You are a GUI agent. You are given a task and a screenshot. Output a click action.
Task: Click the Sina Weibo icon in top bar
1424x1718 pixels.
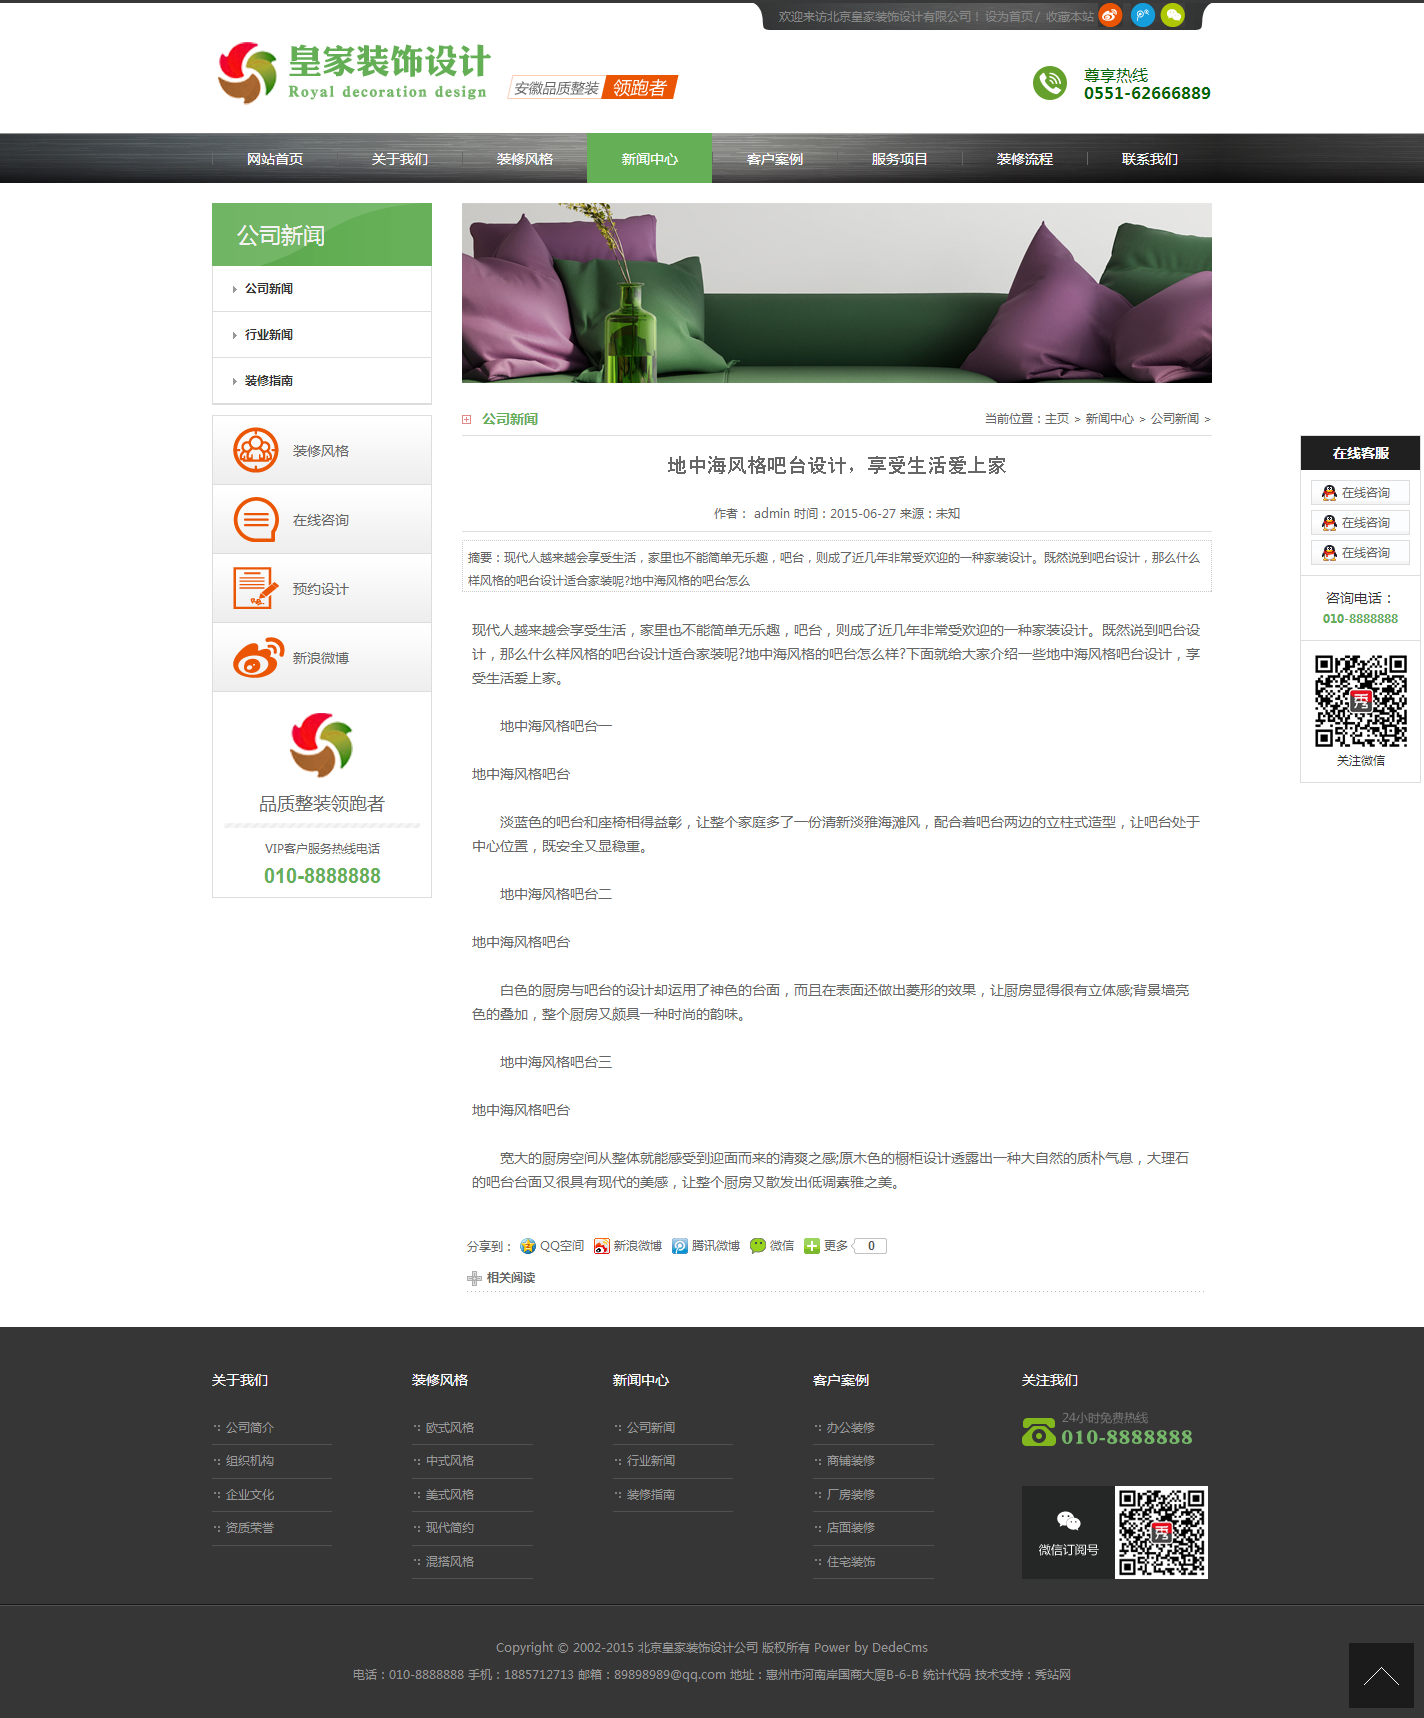coord(1110,15)
